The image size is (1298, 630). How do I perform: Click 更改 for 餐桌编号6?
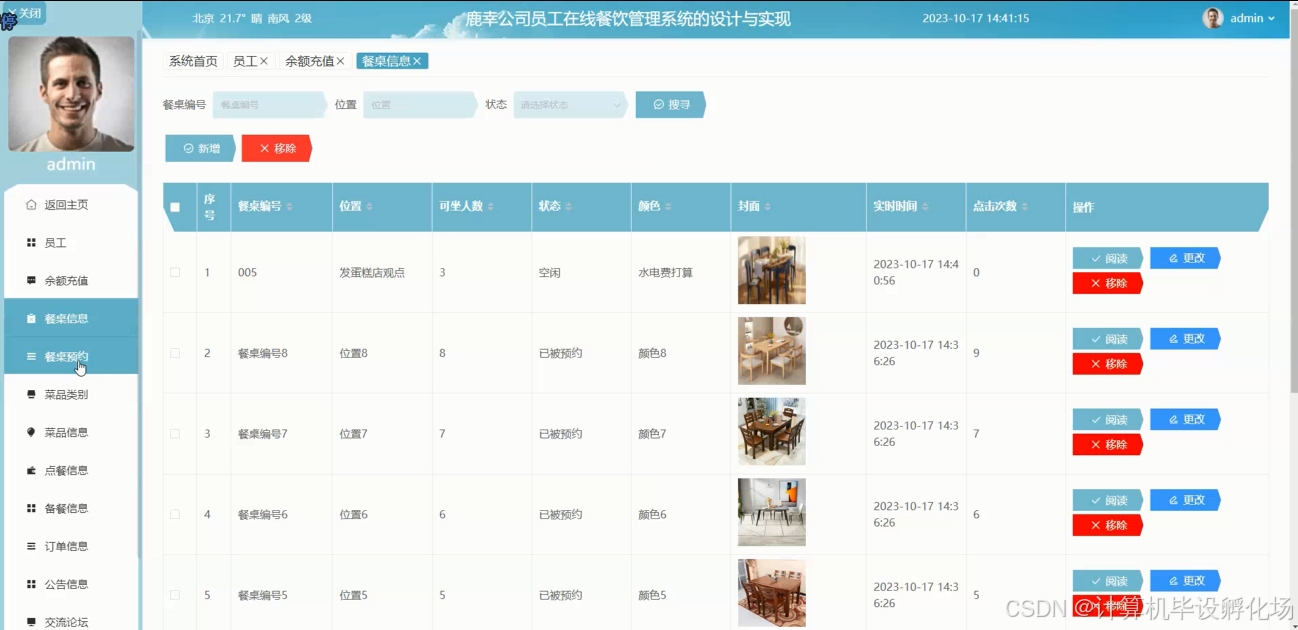pos(1185,500)
